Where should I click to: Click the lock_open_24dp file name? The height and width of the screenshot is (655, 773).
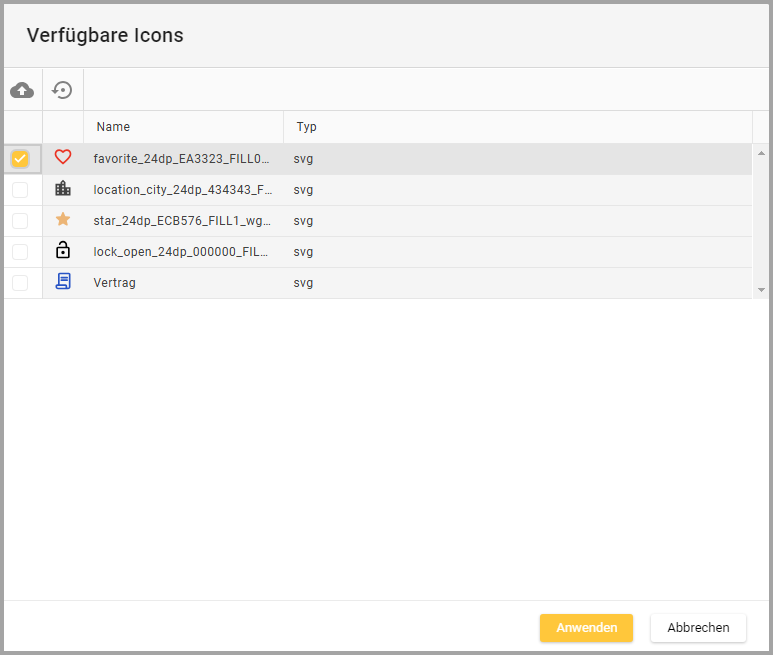180,252
